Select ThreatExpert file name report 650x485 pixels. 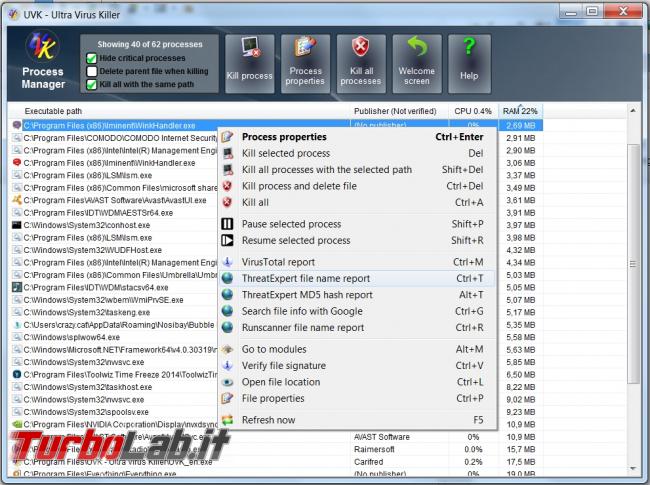[x=357, y=279]
